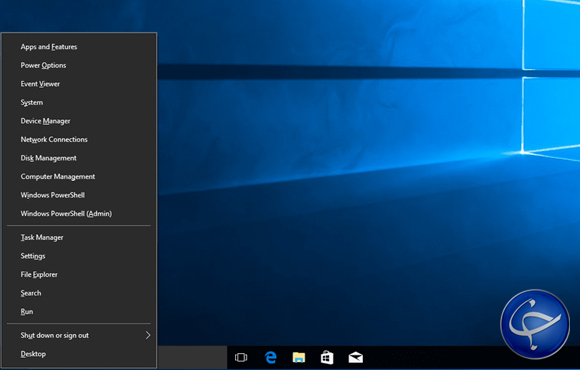
Task: Open Power Options from the menu
Action: point(79,65)
